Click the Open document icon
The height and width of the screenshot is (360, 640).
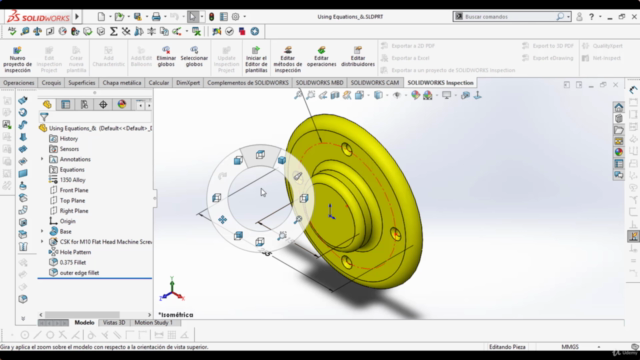[119, 17]
